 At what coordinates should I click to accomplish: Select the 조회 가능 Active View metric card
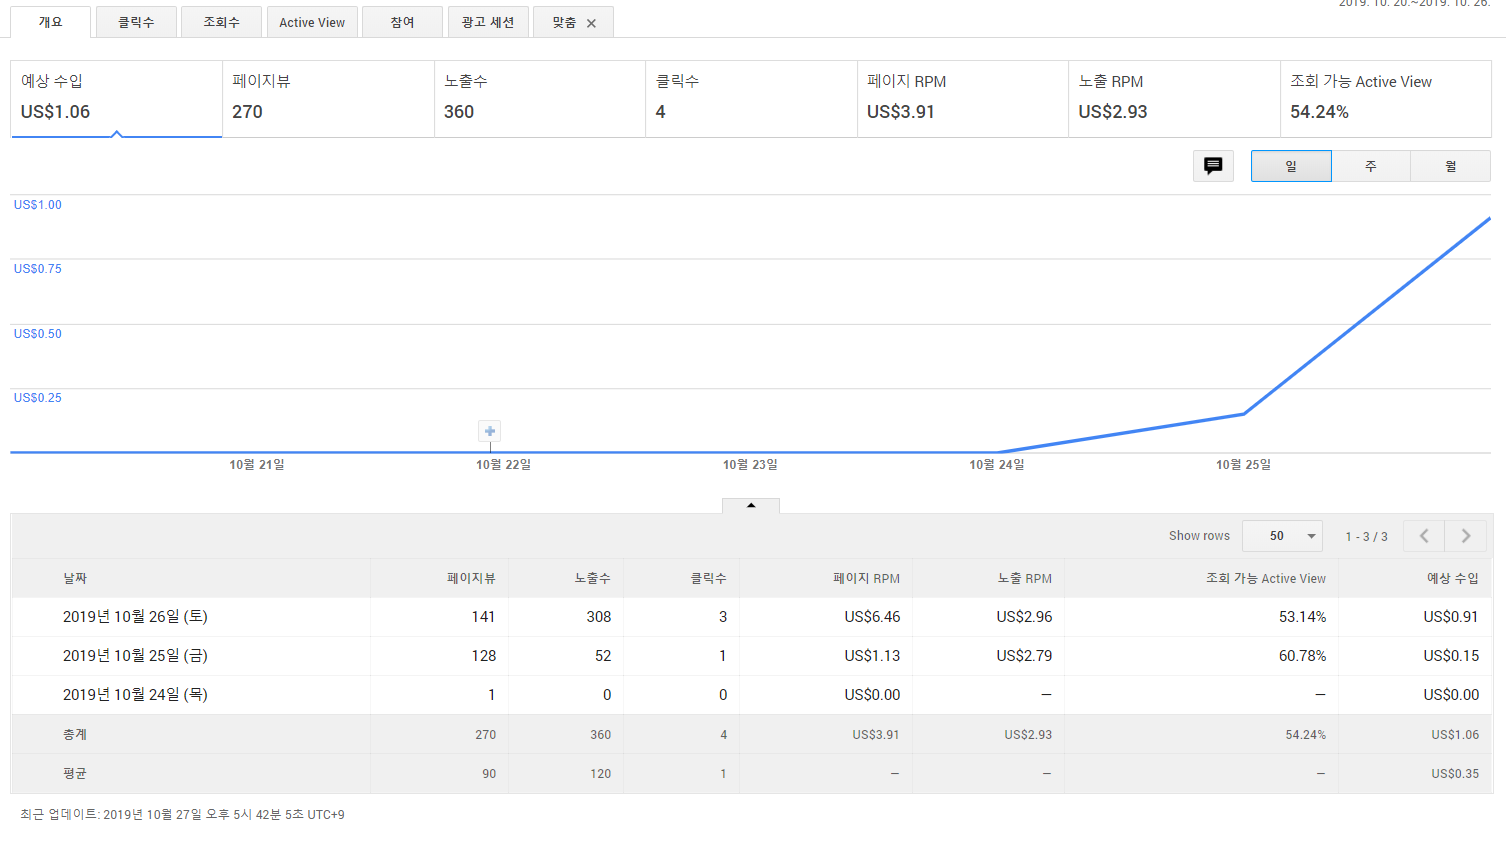(1386, 98)
